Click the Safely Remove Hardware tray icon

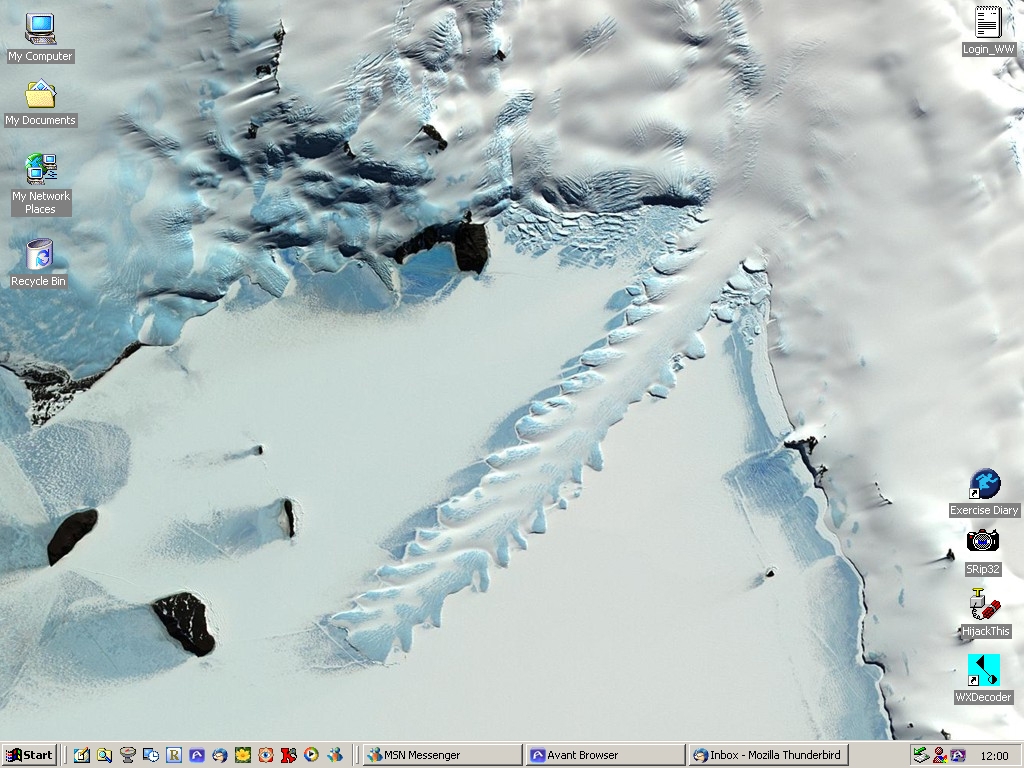pos(921,755)
